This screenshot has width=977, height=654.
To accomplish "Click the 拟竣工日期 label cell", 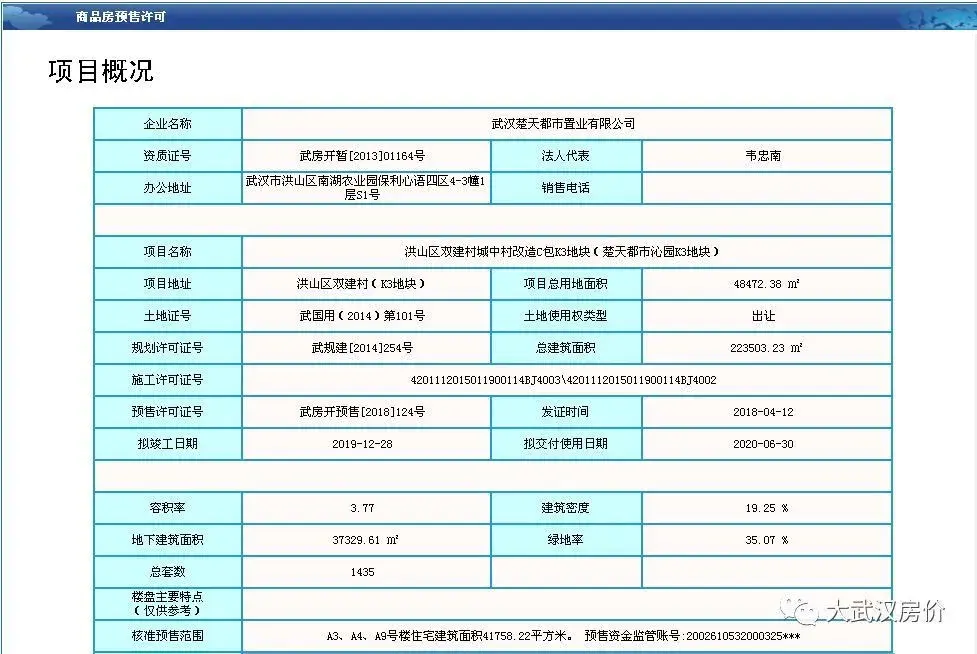I will click(168, 443).
